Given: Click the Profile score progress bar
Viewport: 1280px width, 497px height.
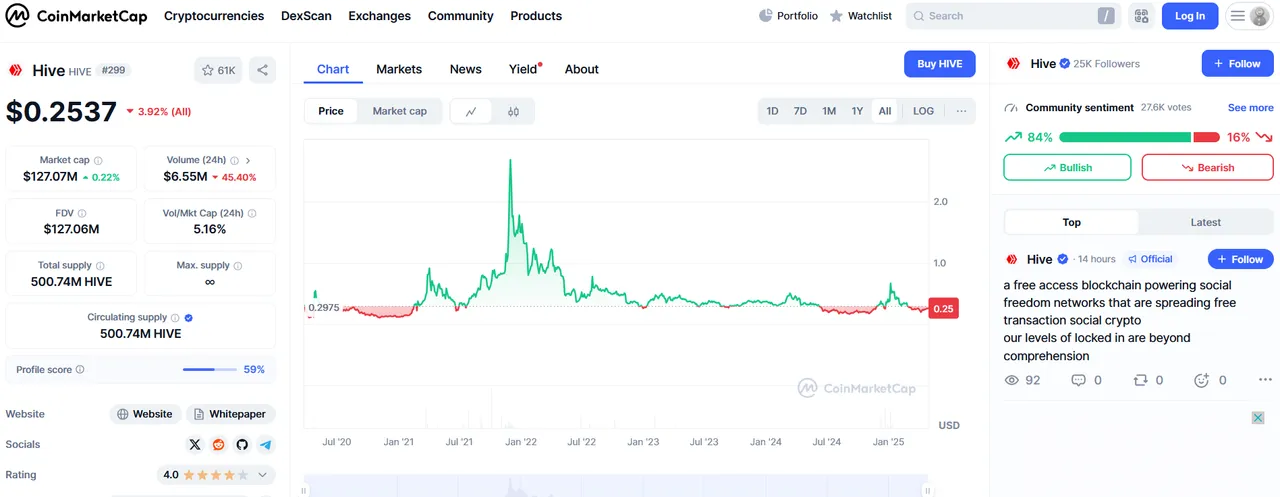Looking at the screenshot, I should (209, 369).
